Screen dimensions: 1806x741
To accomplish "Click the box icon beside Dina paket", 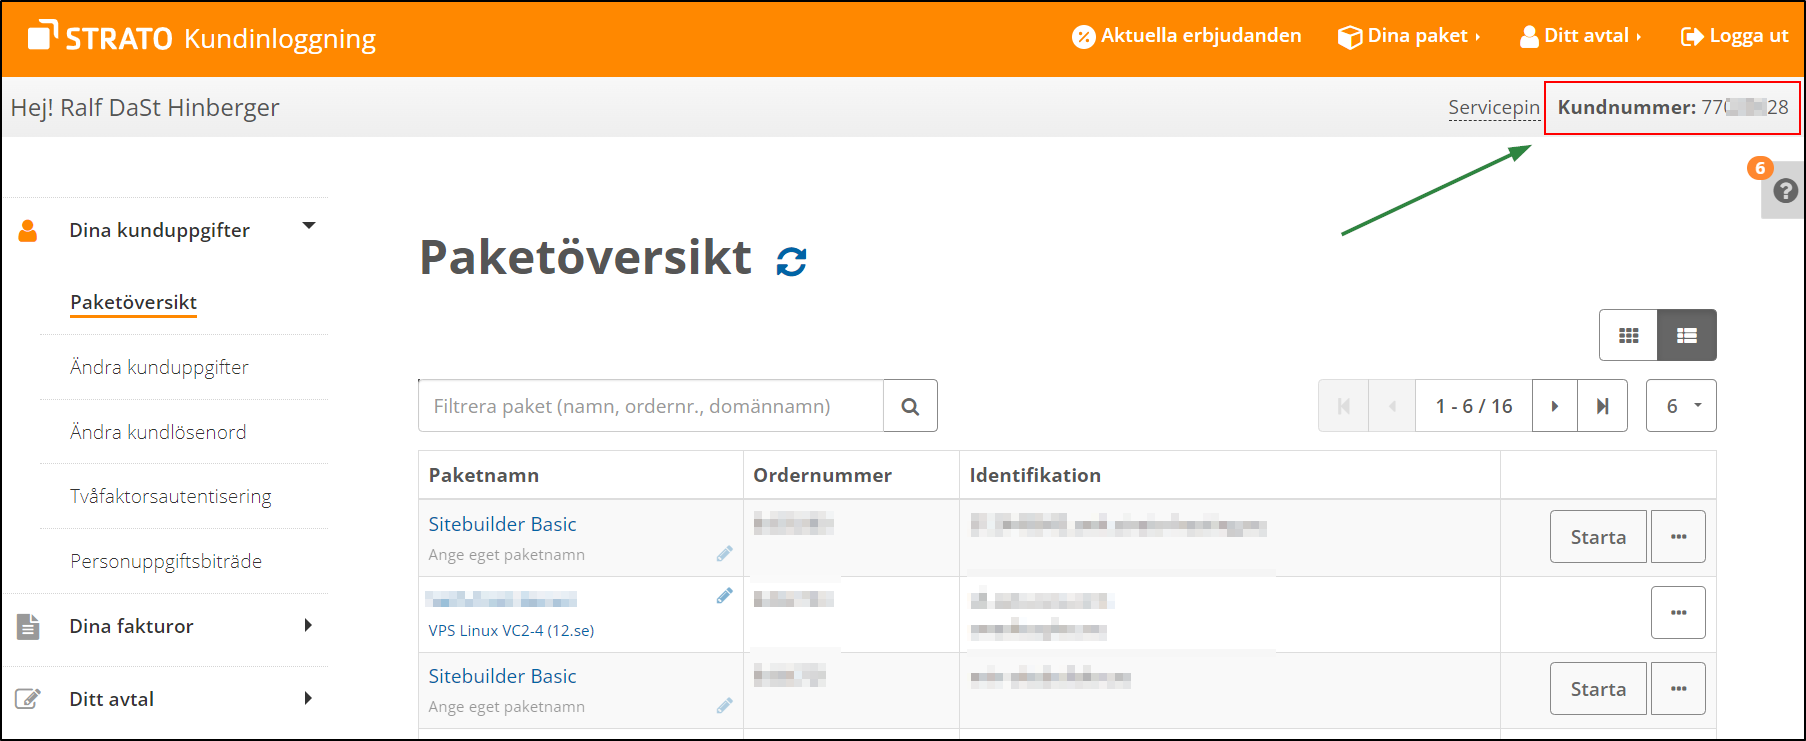I will (1350, 37).
